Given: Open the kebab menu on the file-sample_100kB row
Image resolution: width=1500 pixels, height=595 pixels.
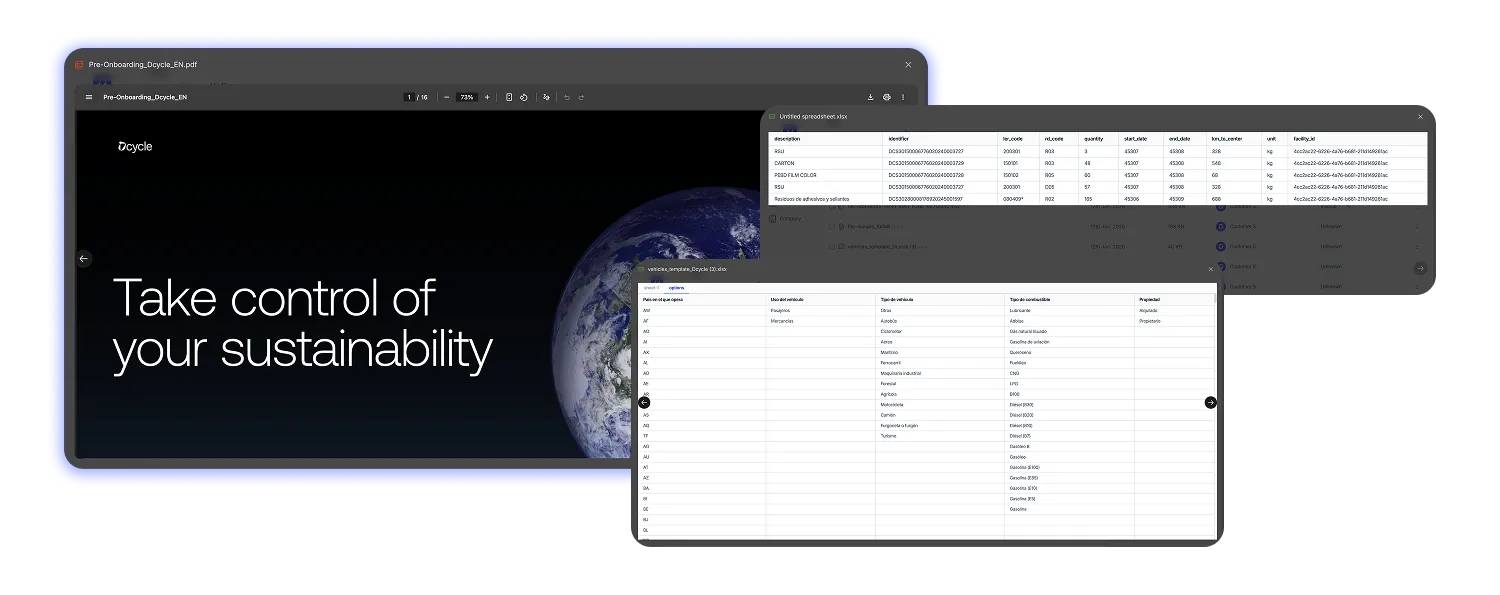Looking at the screenshot, I should click(1416, 227).
